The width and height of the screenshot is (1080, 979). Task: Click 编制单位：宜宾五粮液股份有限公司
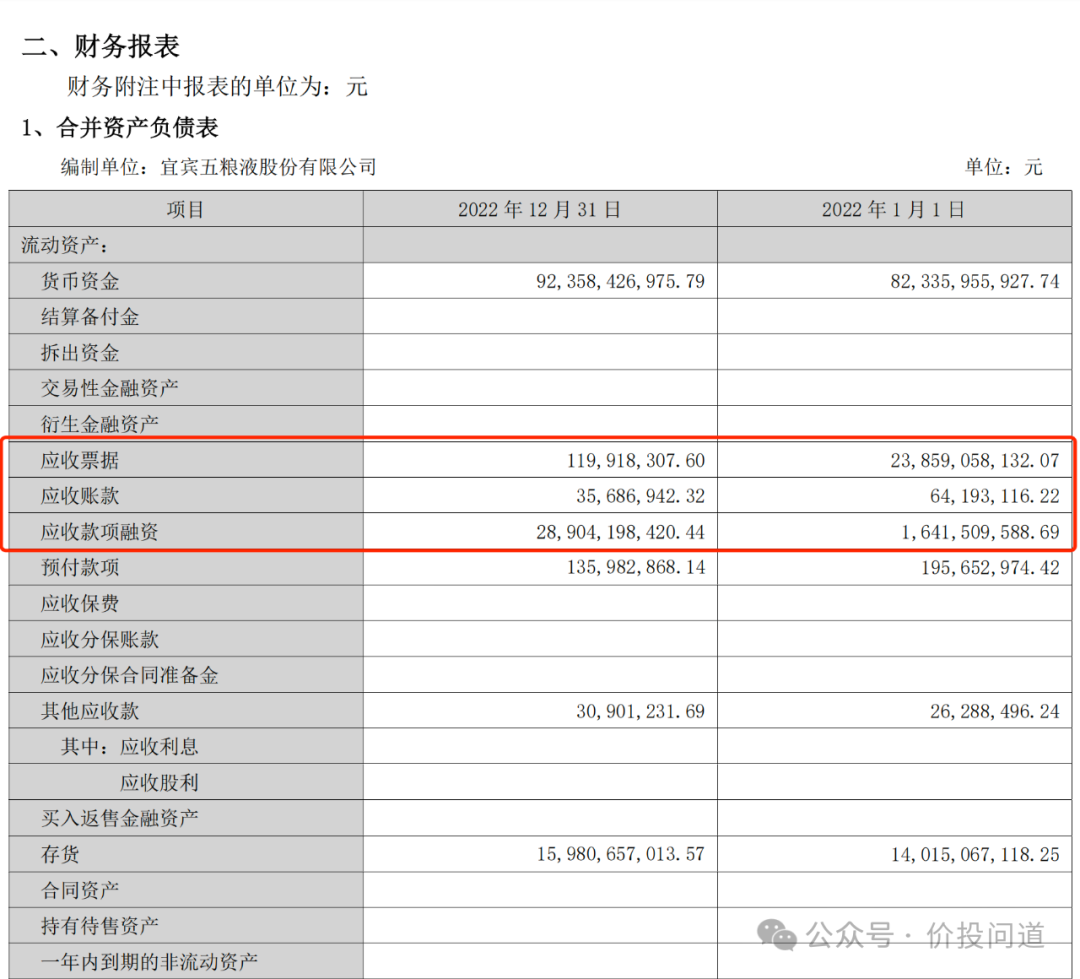point(218,167)
